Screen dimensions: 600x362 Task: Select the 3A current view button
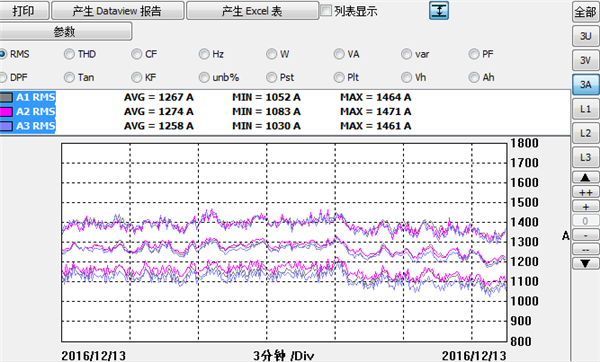point(585,85)
